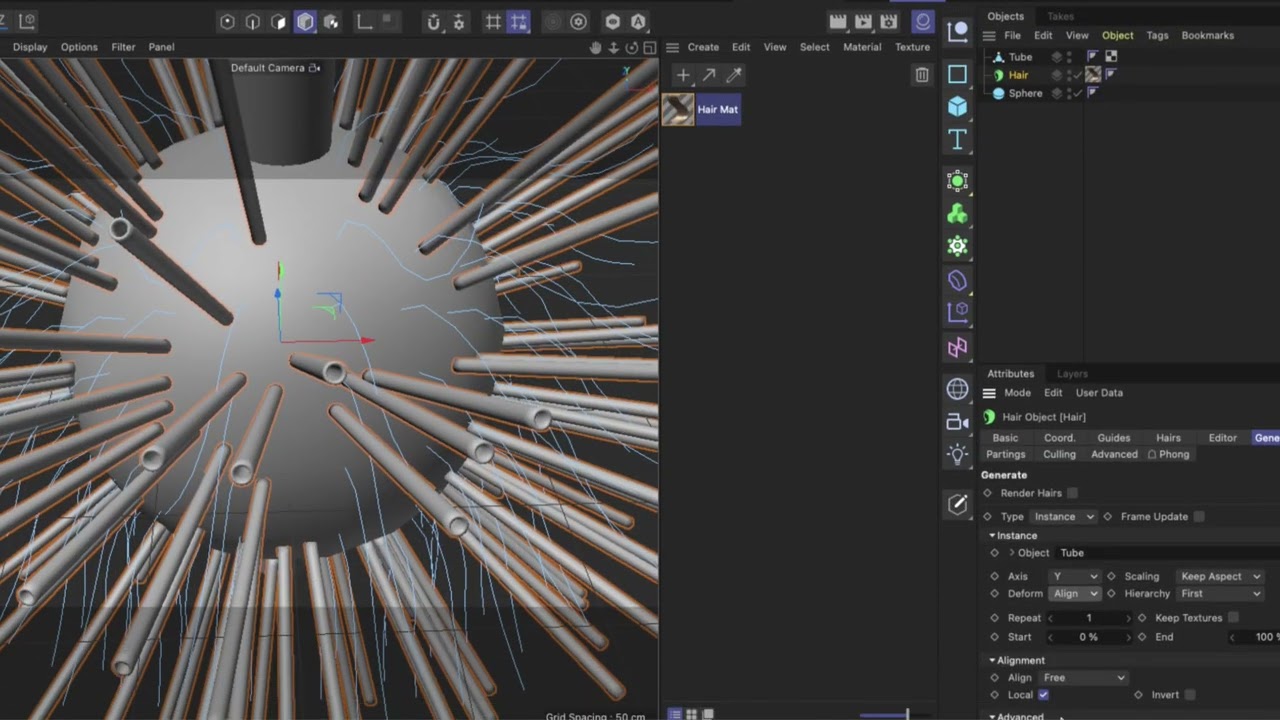Collapse the Instance section
Viewport: 1280px width, 720px height.
[993, 536]
